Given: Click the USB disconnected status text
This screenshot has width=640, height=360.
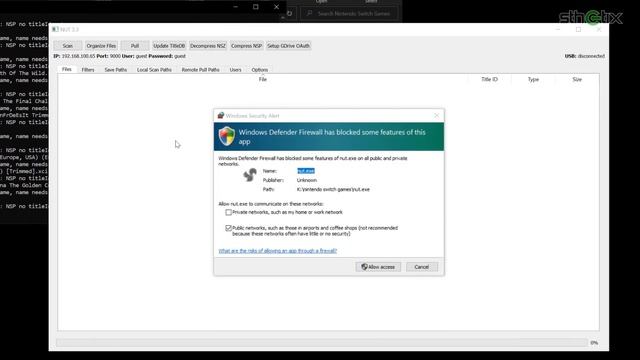Looking at the screenshot, I should point(584,56).
